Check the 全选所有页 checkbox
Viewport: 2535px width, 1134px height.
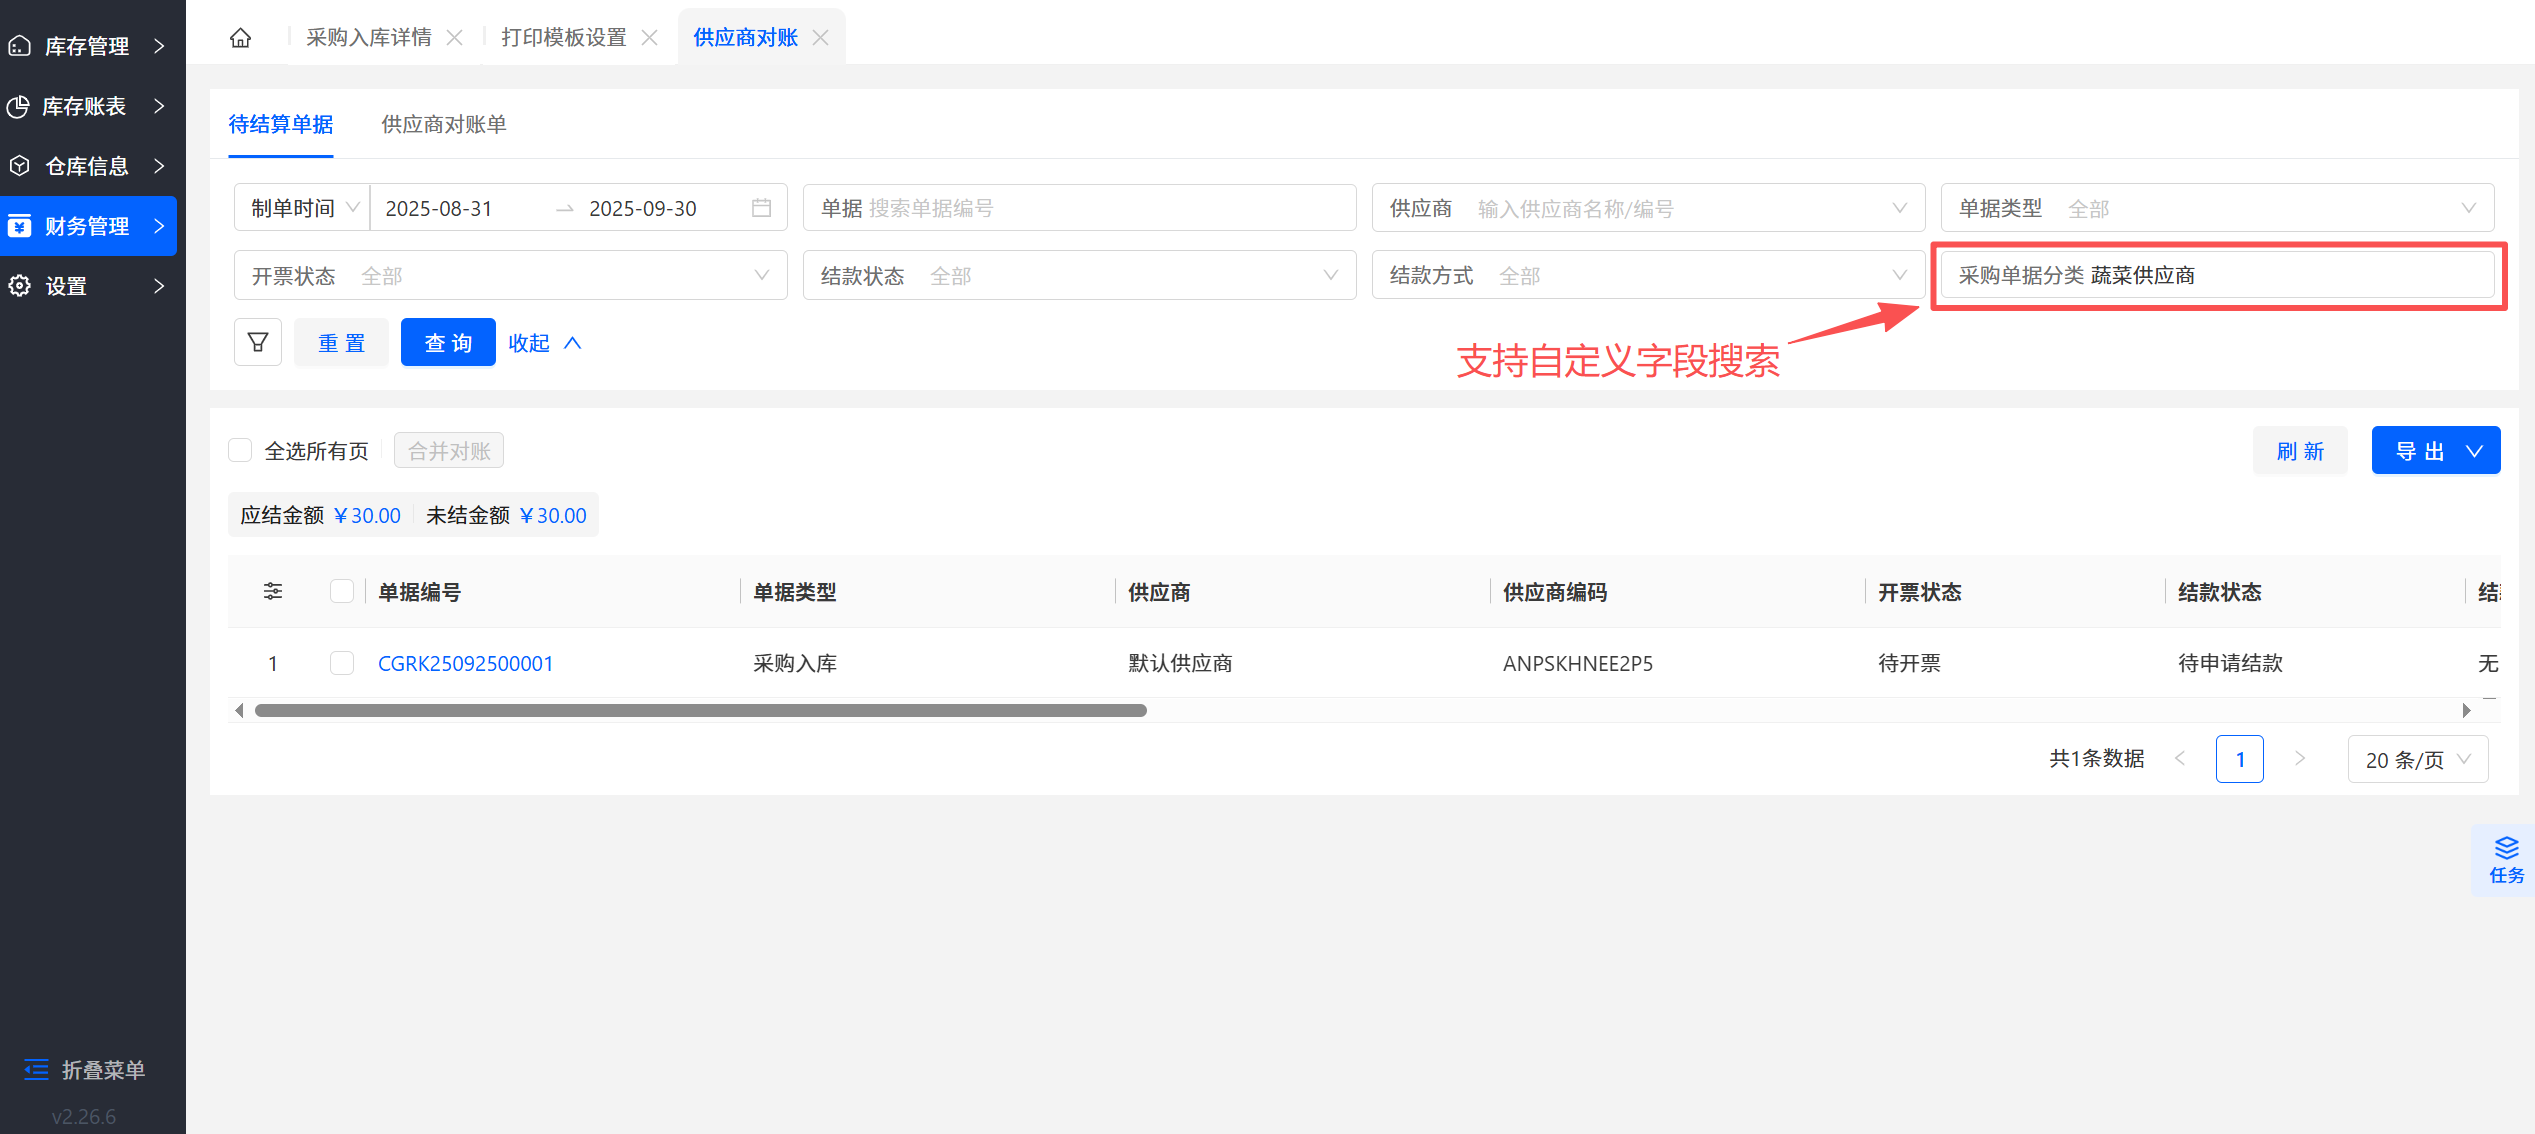click(x=240, y=451)
